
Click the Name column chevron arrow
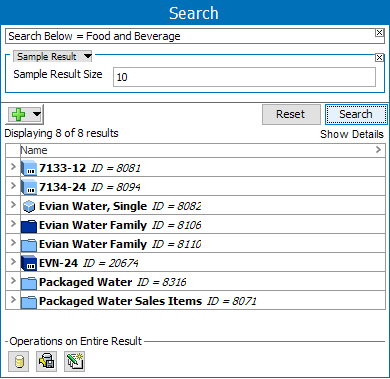click(378, 150)
